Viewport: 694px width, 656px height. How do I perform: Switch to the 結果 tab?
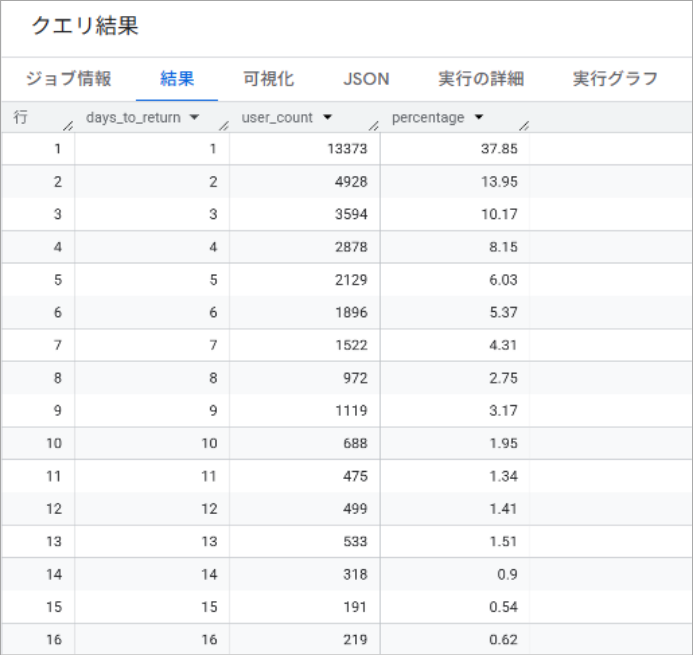click(x=177, y=79)
